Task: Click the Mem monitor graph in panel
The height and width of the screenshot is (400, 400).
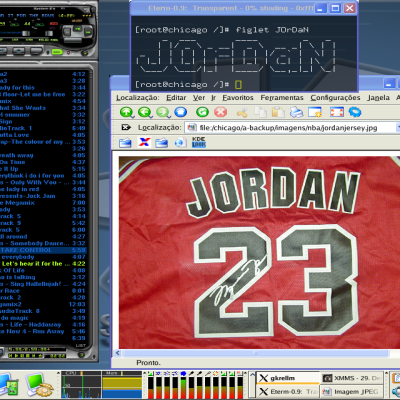Action: coord(122,385)
